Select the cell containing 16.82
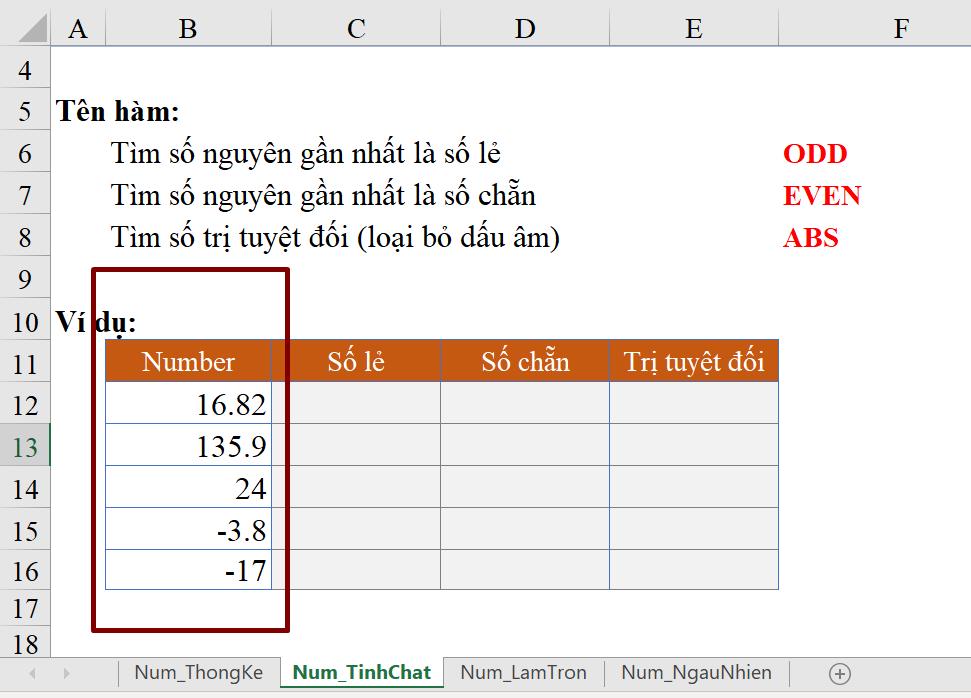The height and width of the screenshot is (698, 971). pos(186,404)
